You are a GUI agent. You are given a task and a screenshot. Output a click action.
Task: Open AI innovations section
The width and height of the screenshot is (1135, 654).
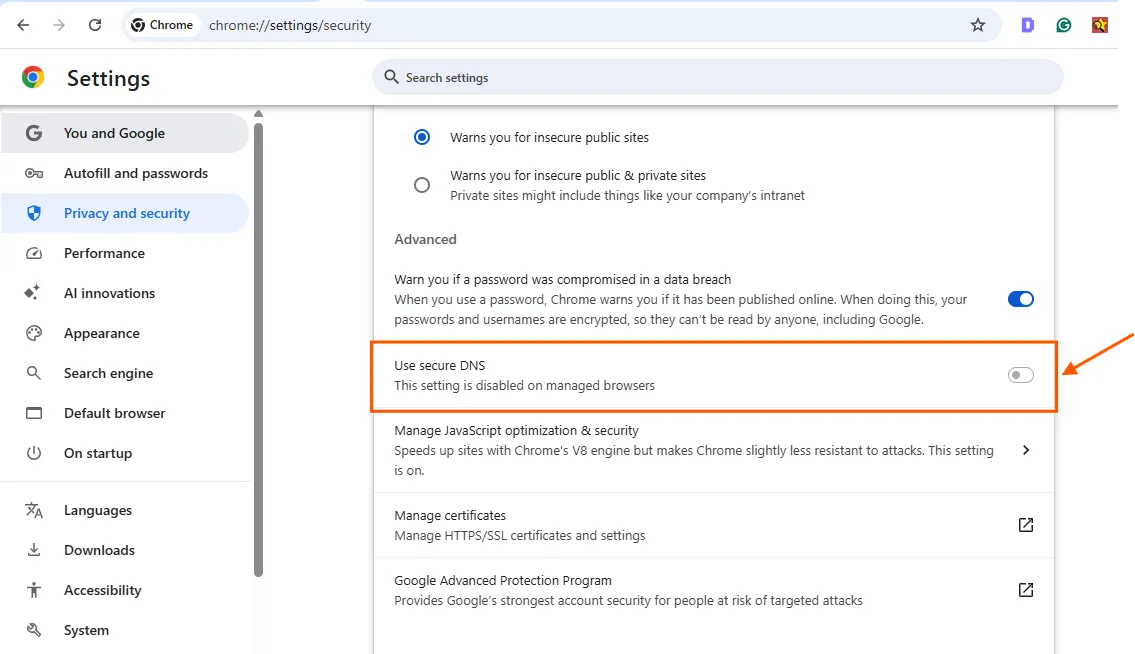125,293
